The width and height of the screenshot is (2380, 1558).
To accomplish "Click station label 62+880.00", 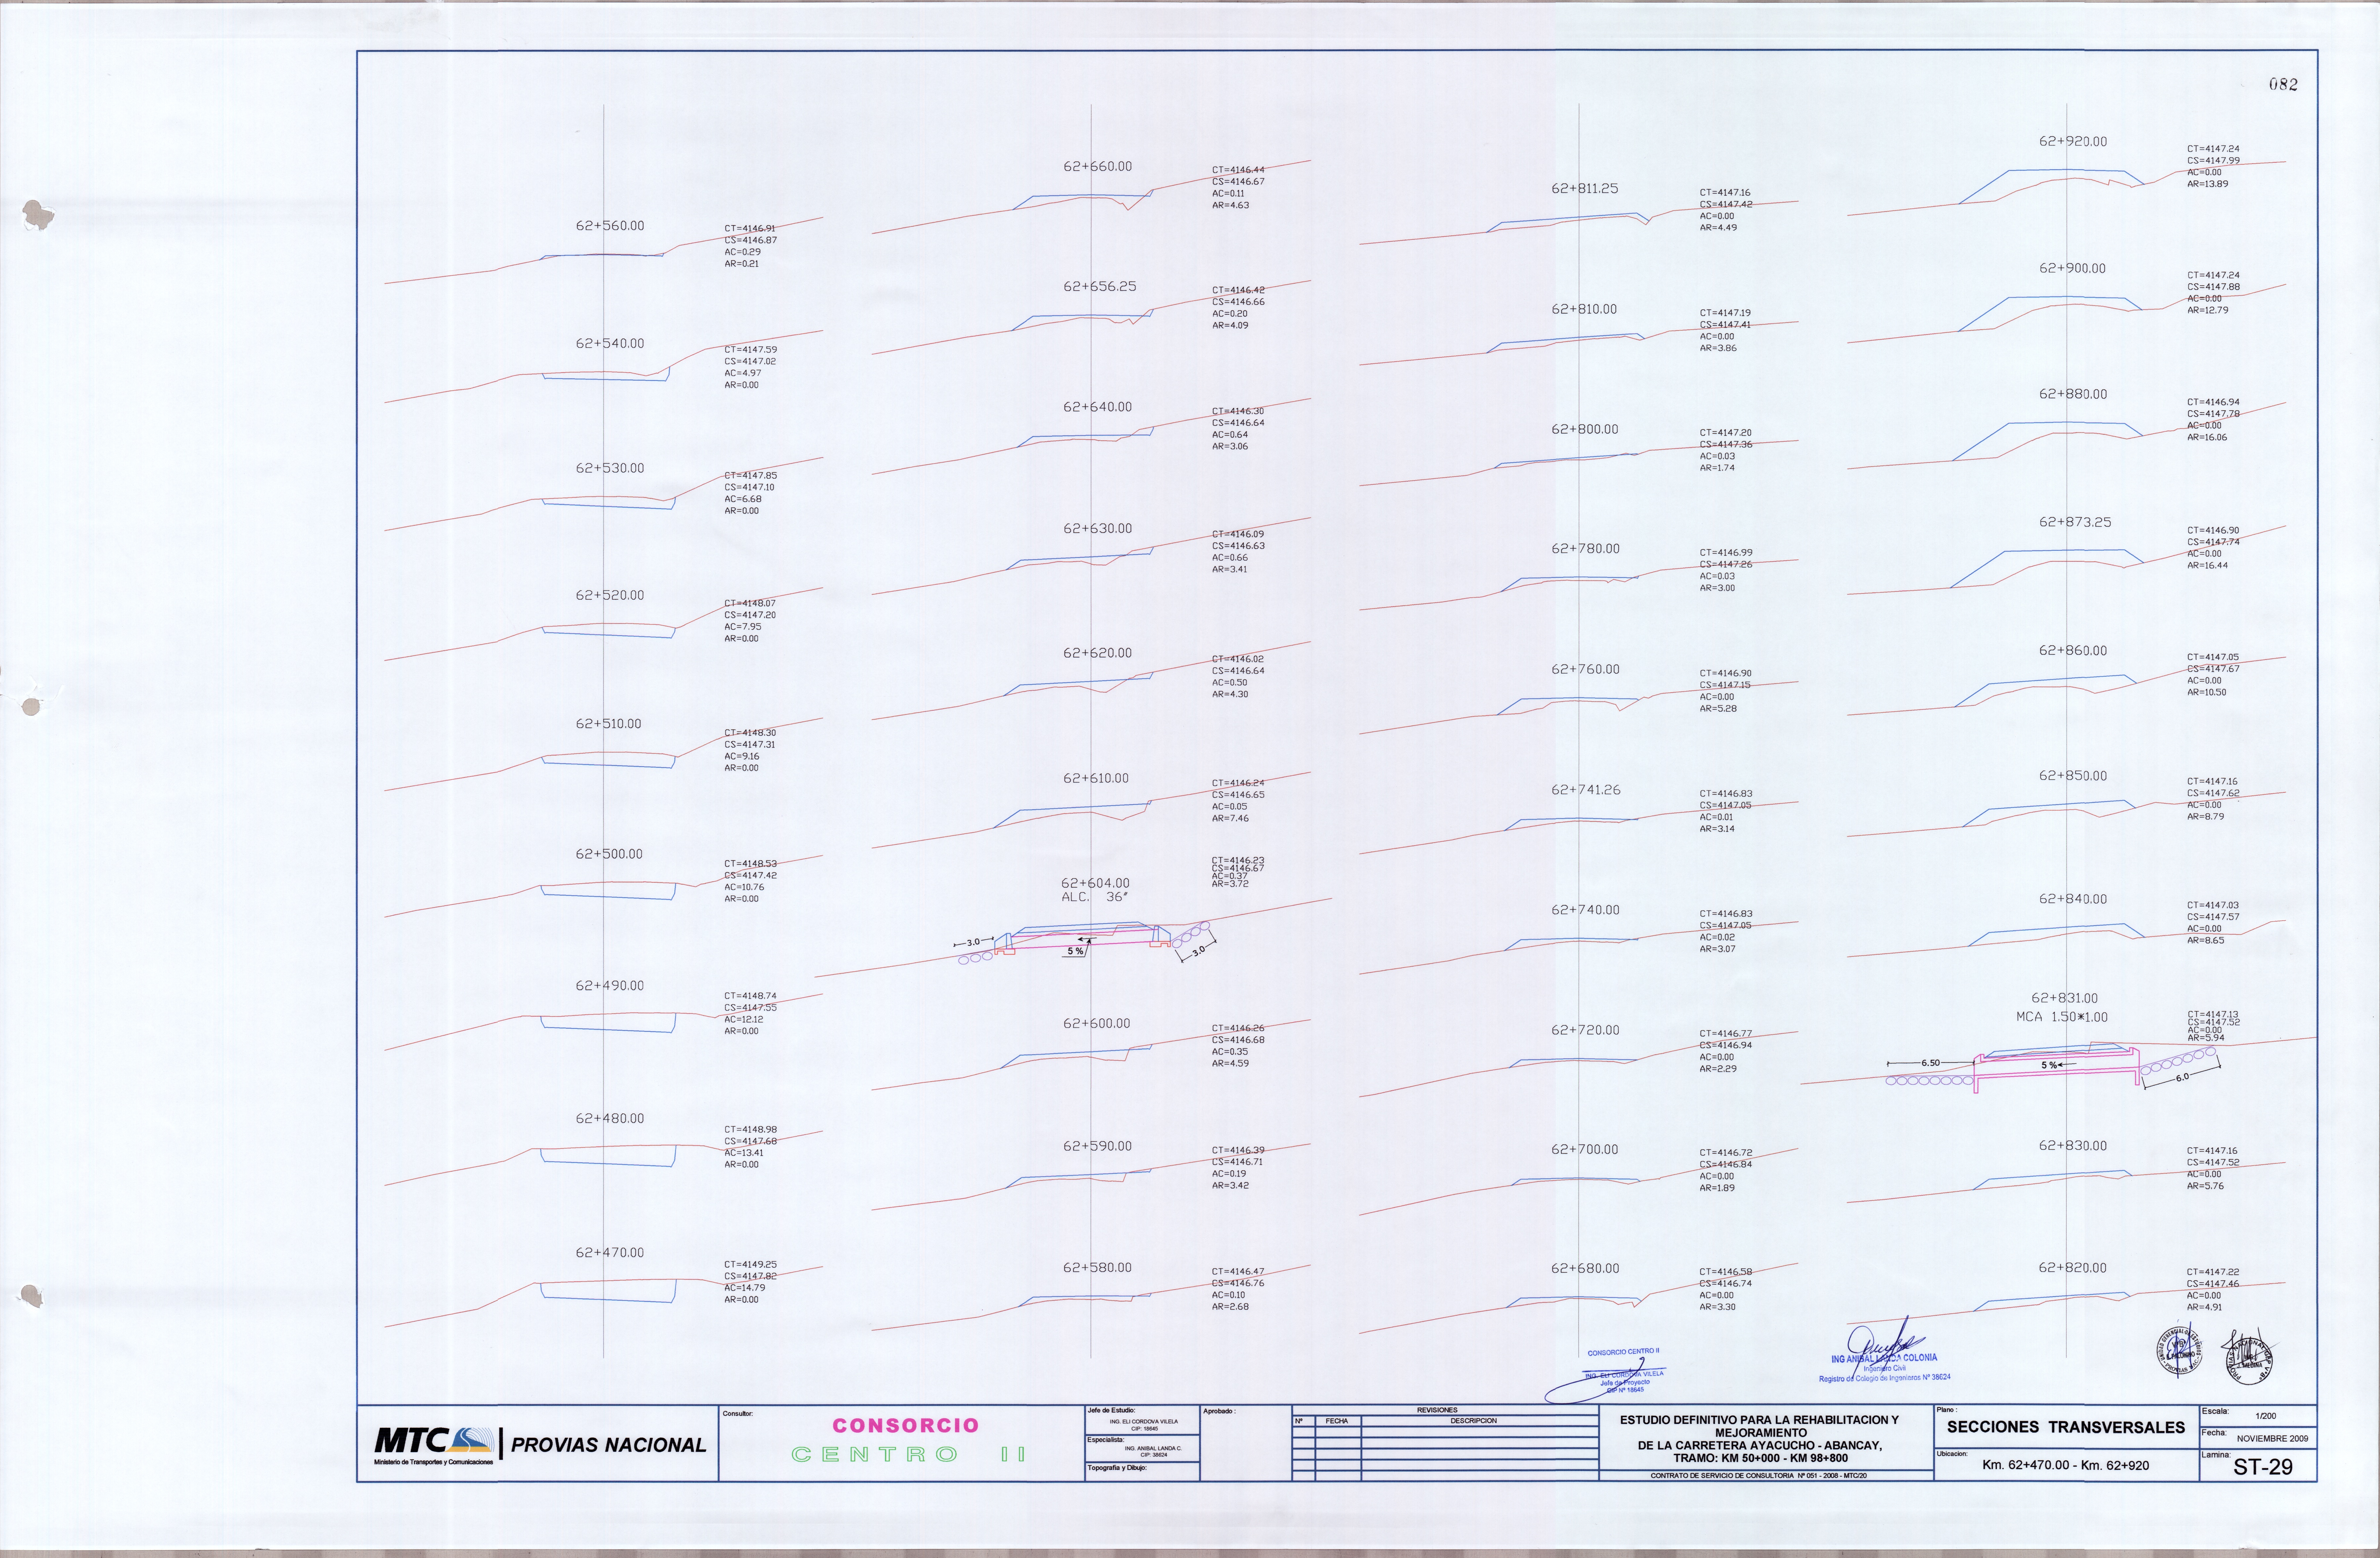I will 2073,395.
